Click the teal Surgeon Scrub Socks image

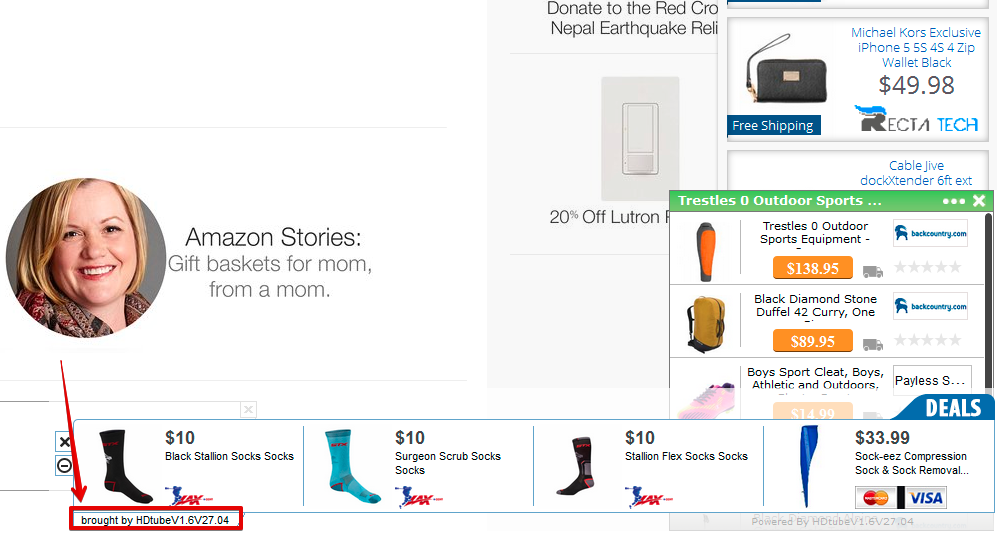tap(356, 465)
